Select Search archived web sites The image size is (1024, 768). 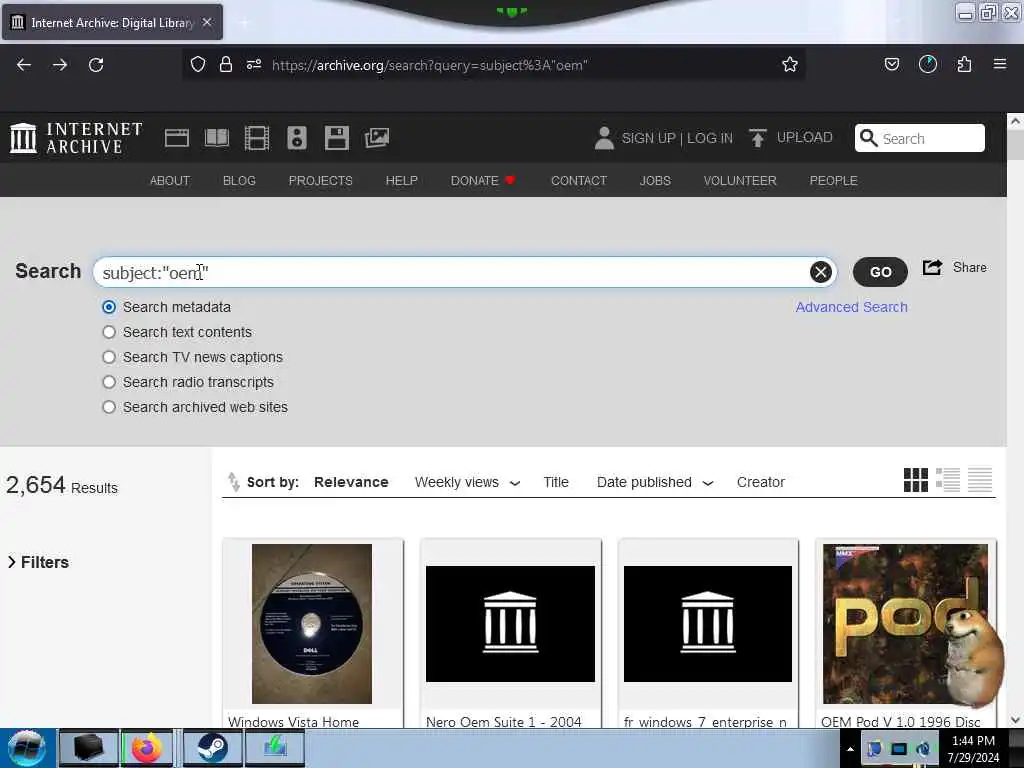point(109,407)
